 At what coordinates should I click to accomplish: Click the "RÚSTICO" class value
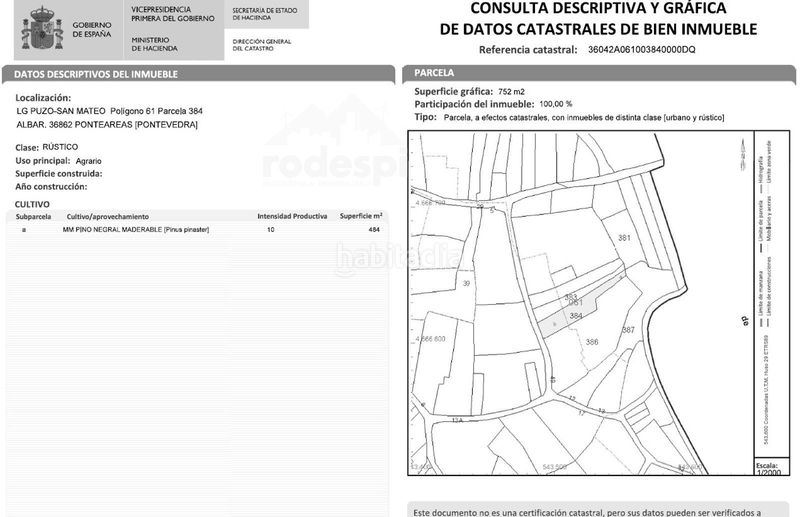(x=60, y=147)
